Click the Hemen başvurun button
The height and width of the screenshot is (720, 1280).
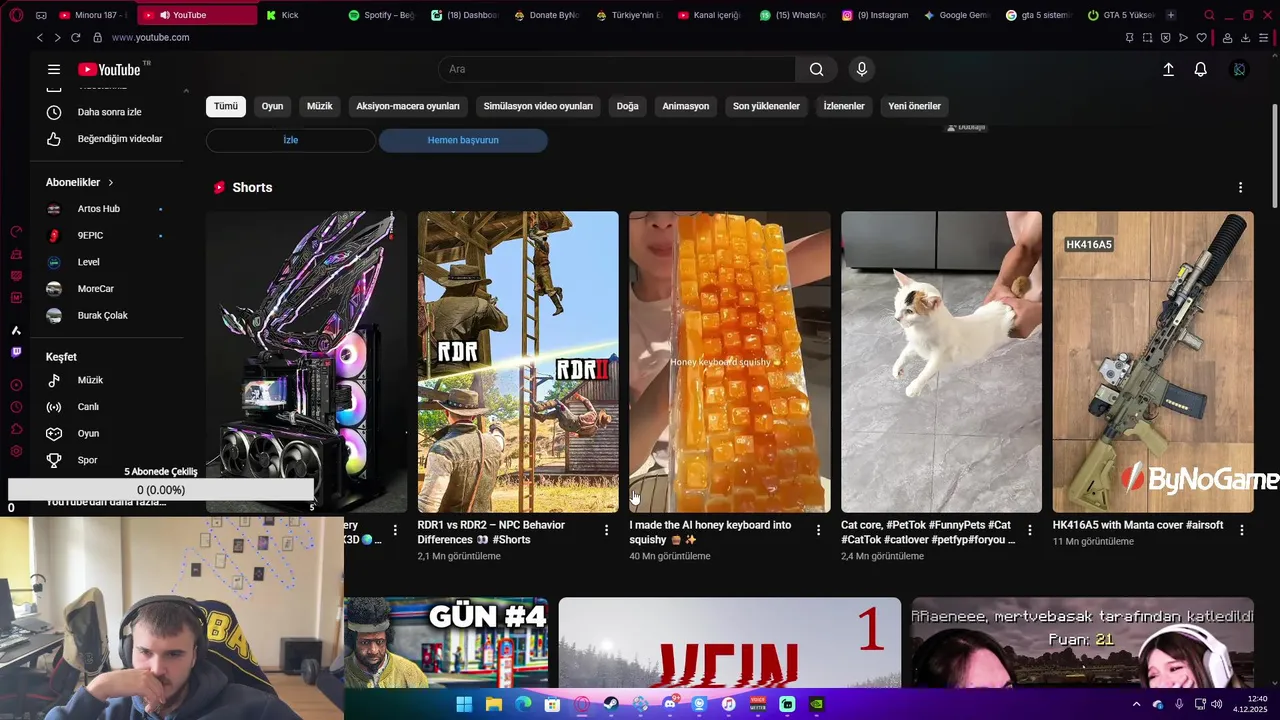[x=463, y=140]
